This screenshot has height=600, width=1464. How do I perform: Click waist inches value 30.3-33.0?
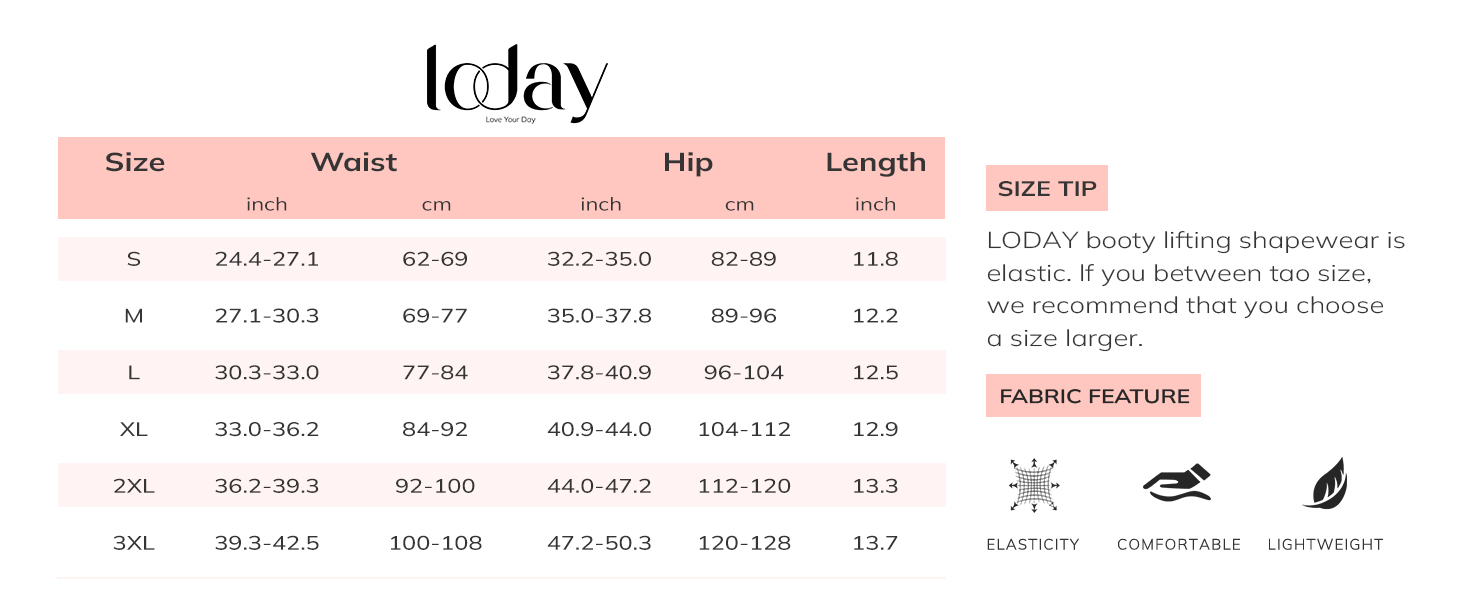(267, 372)
